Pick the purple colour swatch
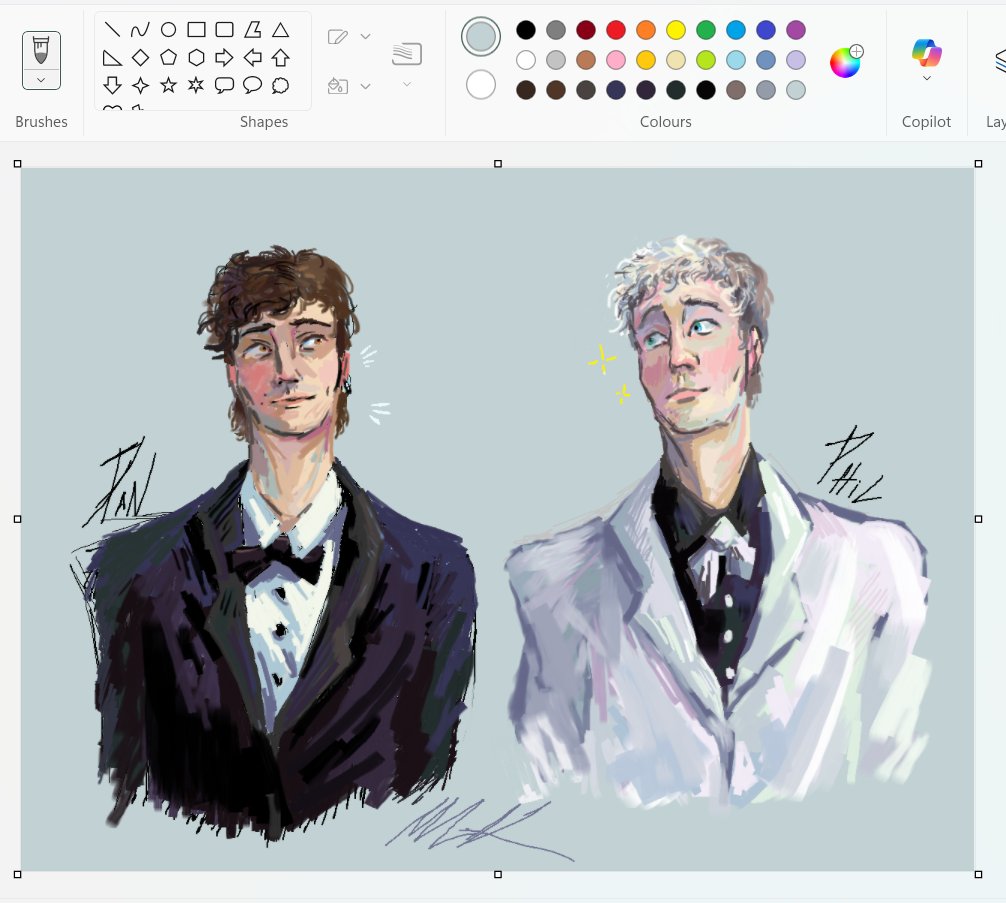1006x903 pixels. 796,30
